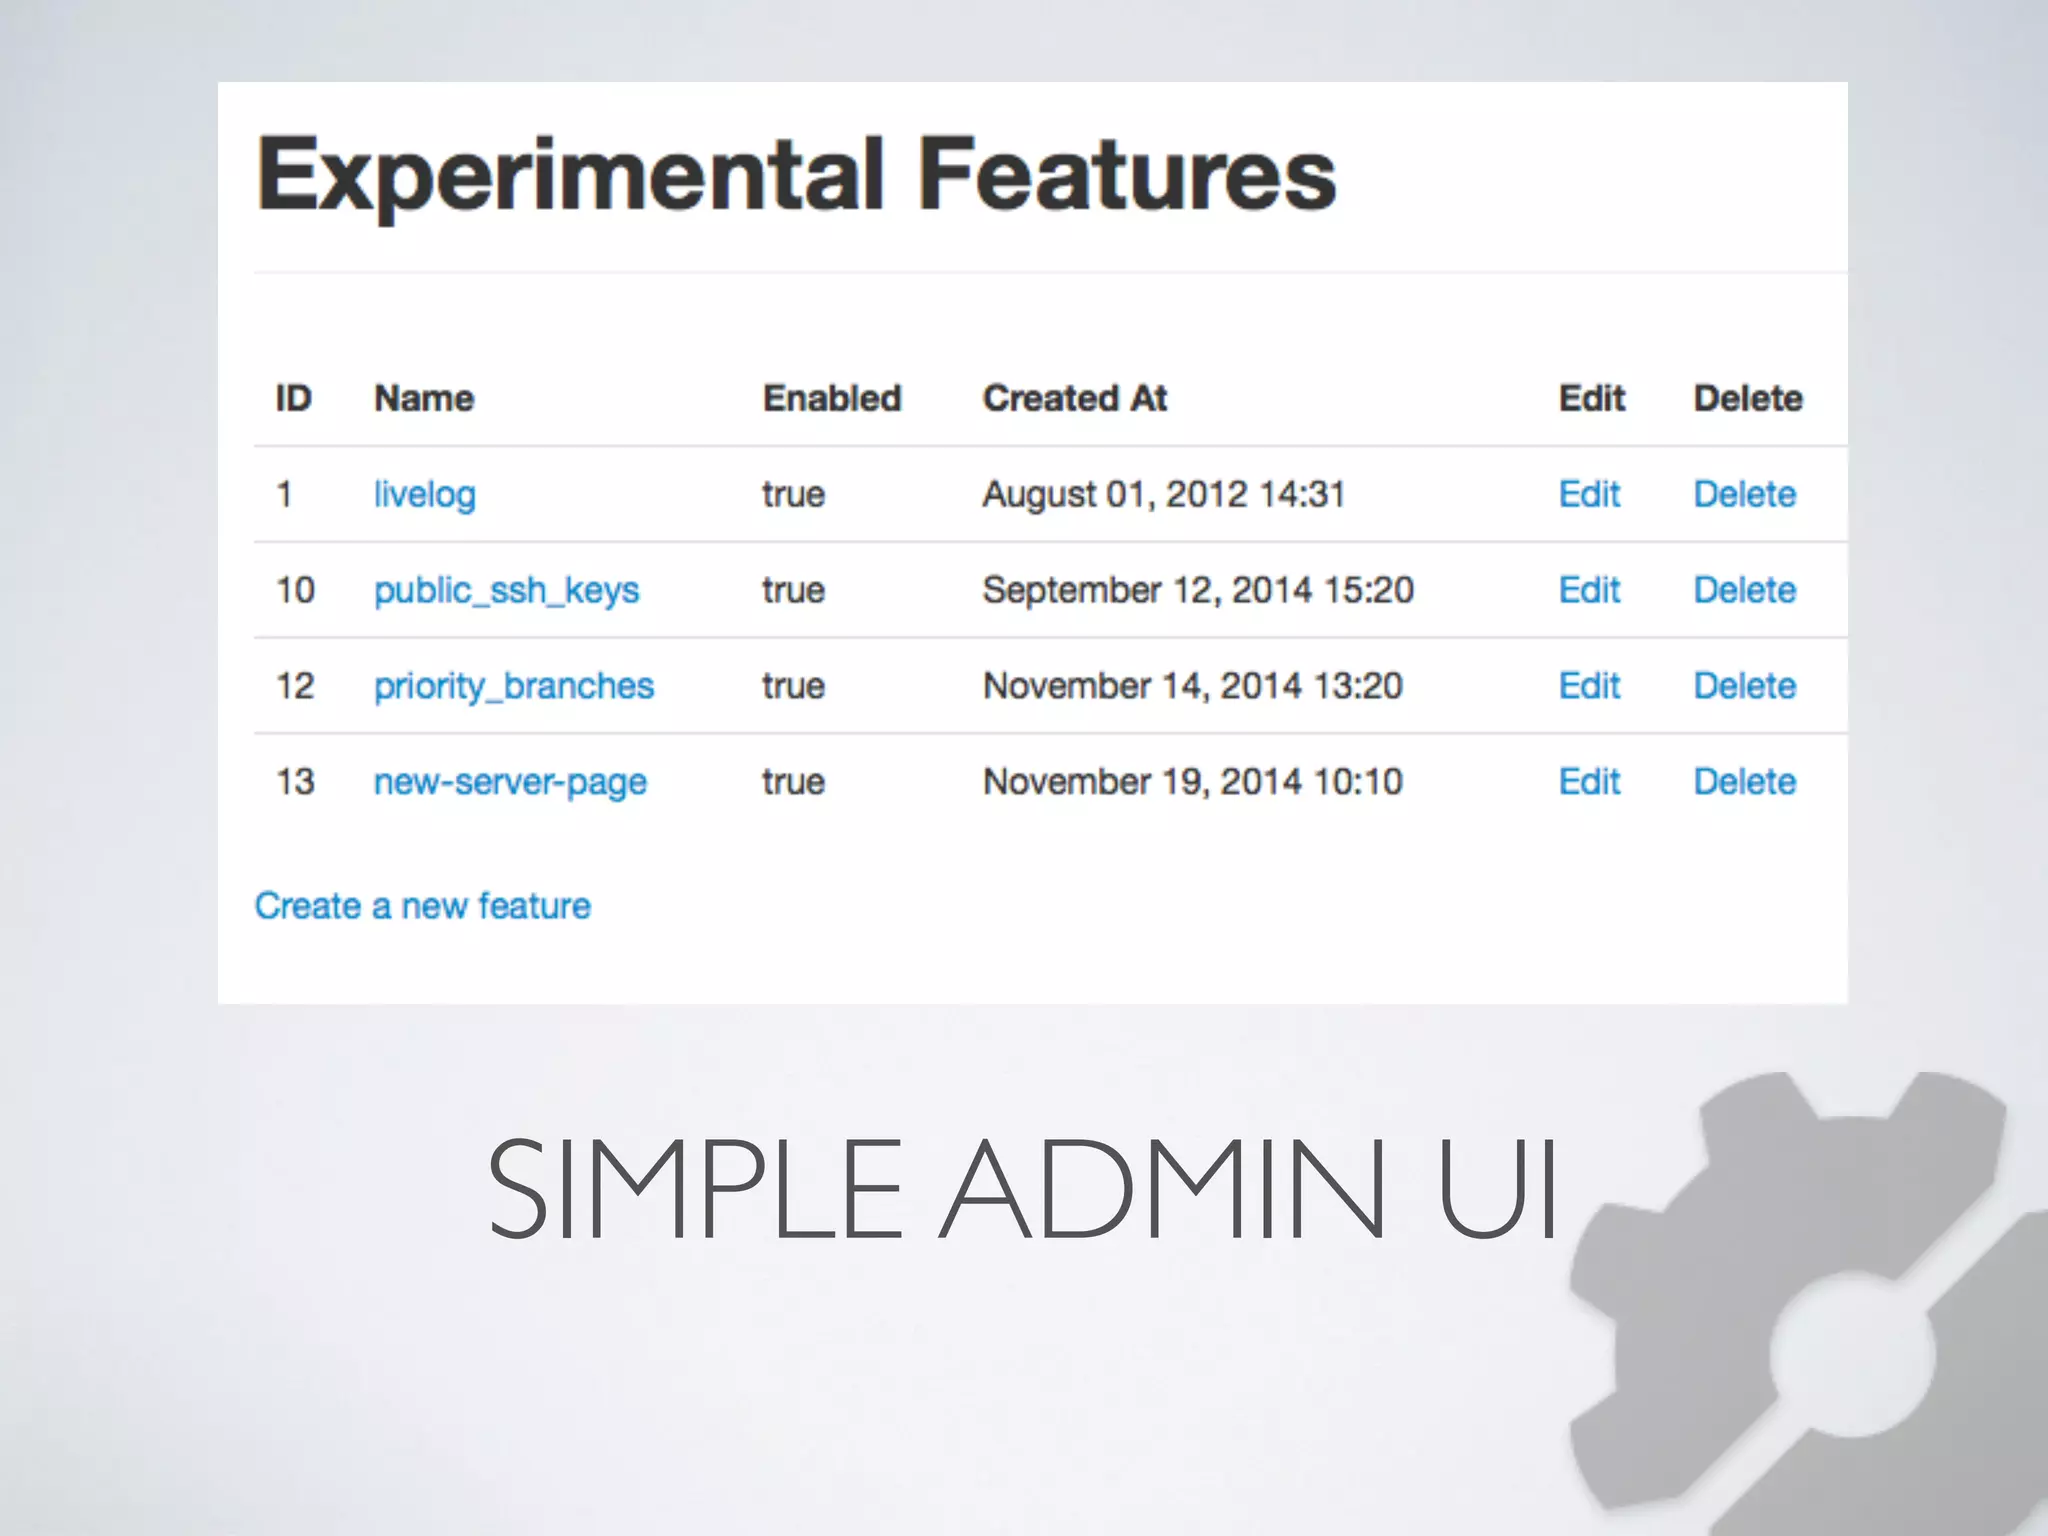Image resolution: width=2048 pixels, height=1536 pixels.
Task: Click the Edit column header
Action: pyautogui.click(x=1592, y=398)
